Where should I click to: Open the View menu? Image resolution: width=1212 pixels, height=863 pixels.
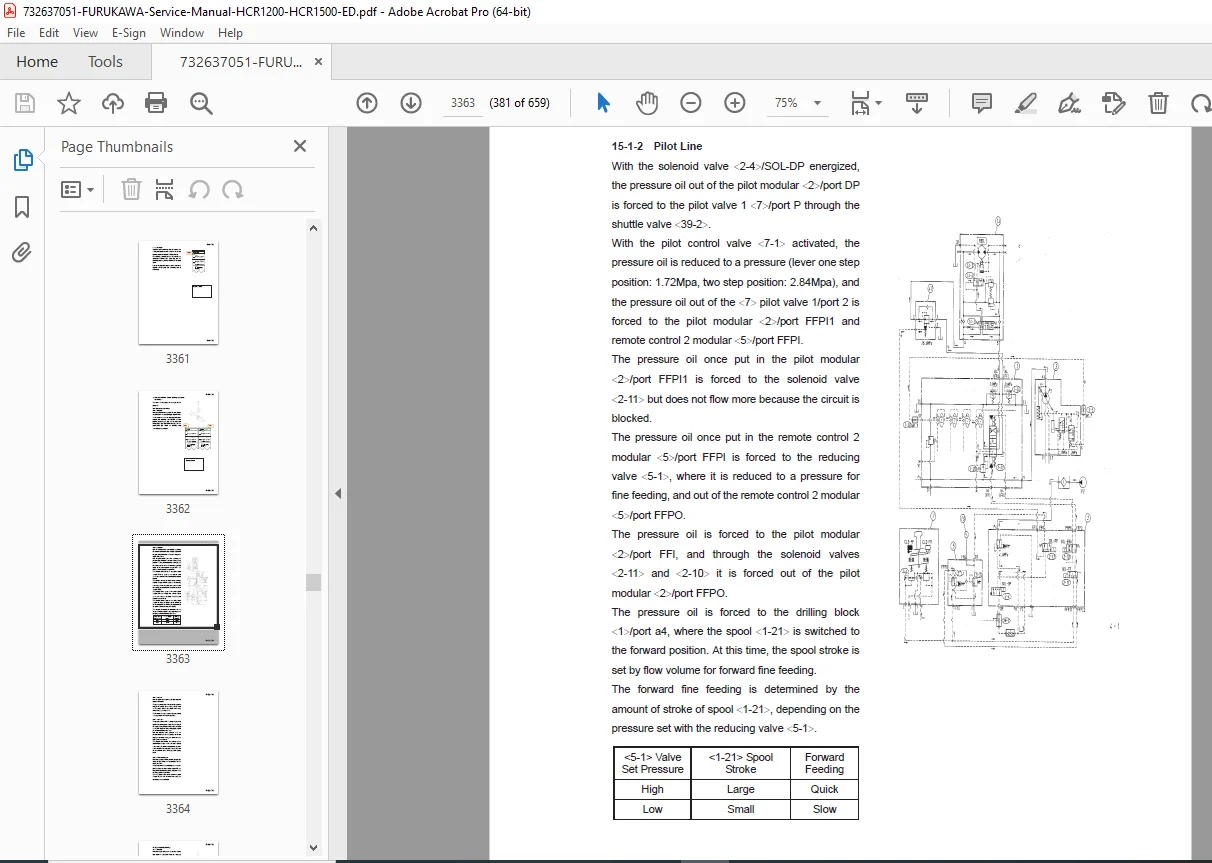[85, 33]
